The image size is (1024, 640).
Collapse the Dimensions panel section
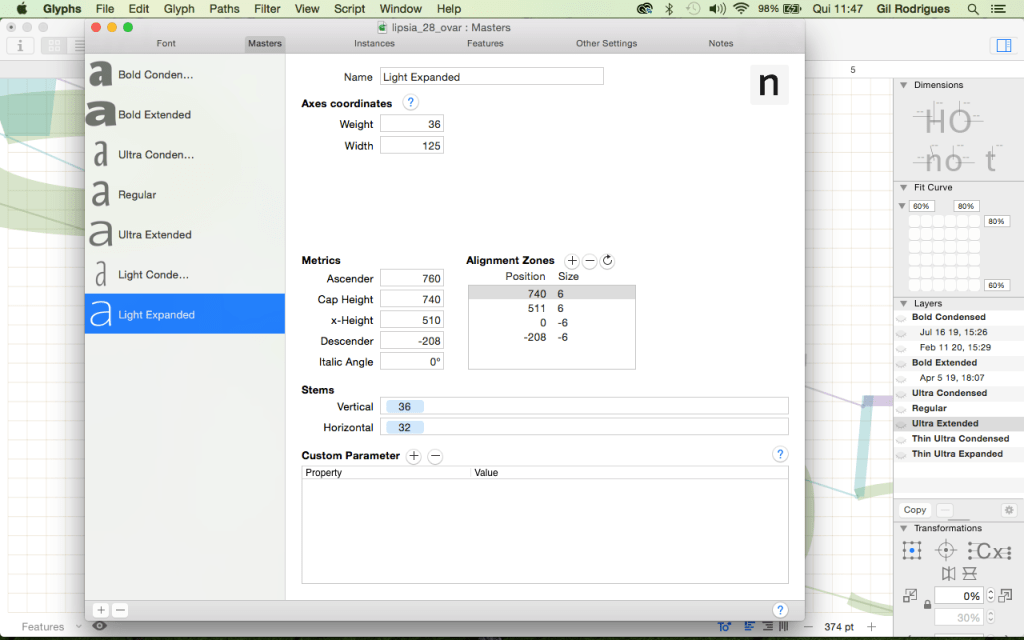(902, 85)
